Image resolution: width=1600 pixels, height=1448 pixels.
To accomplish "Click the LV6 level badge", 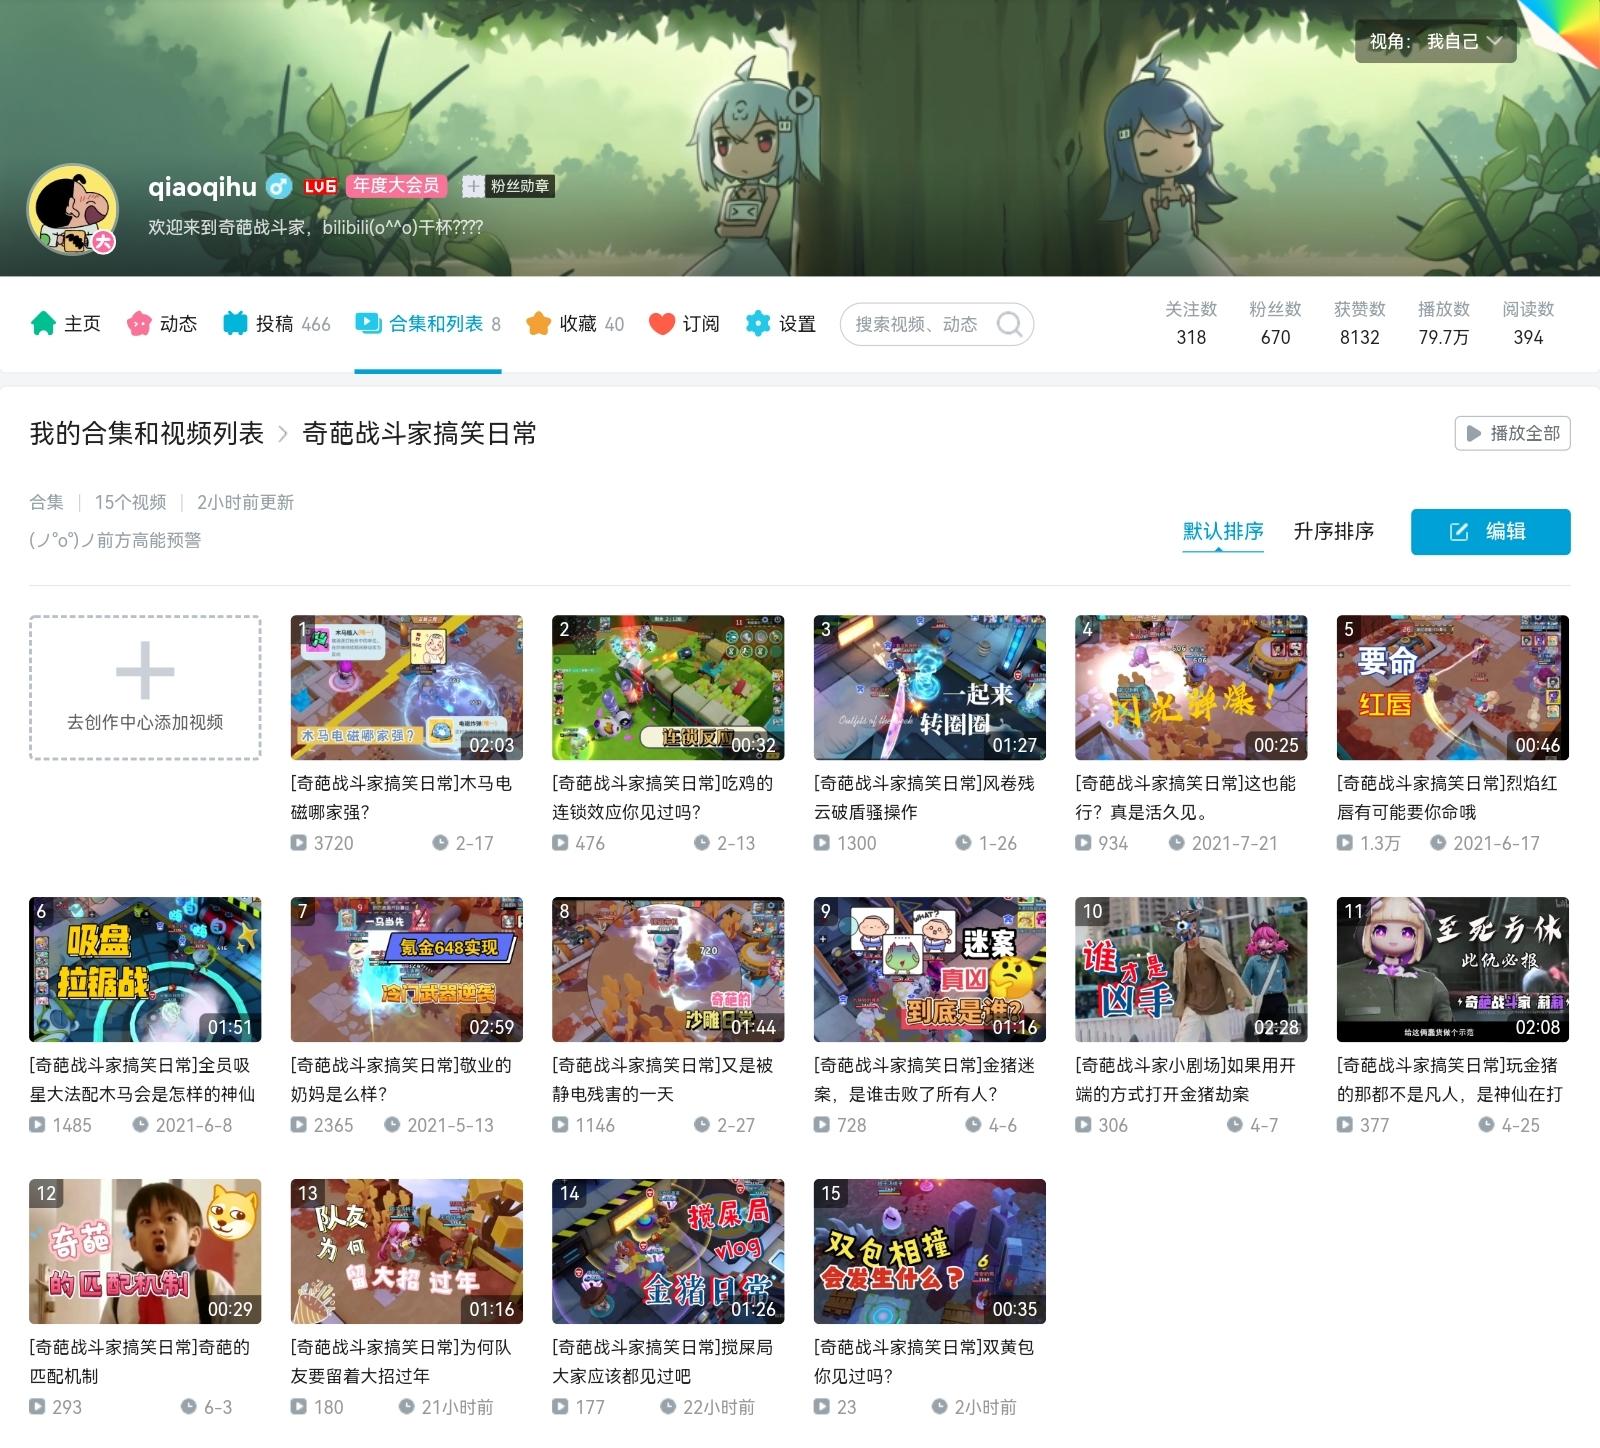I will click(x=319, y=186).
